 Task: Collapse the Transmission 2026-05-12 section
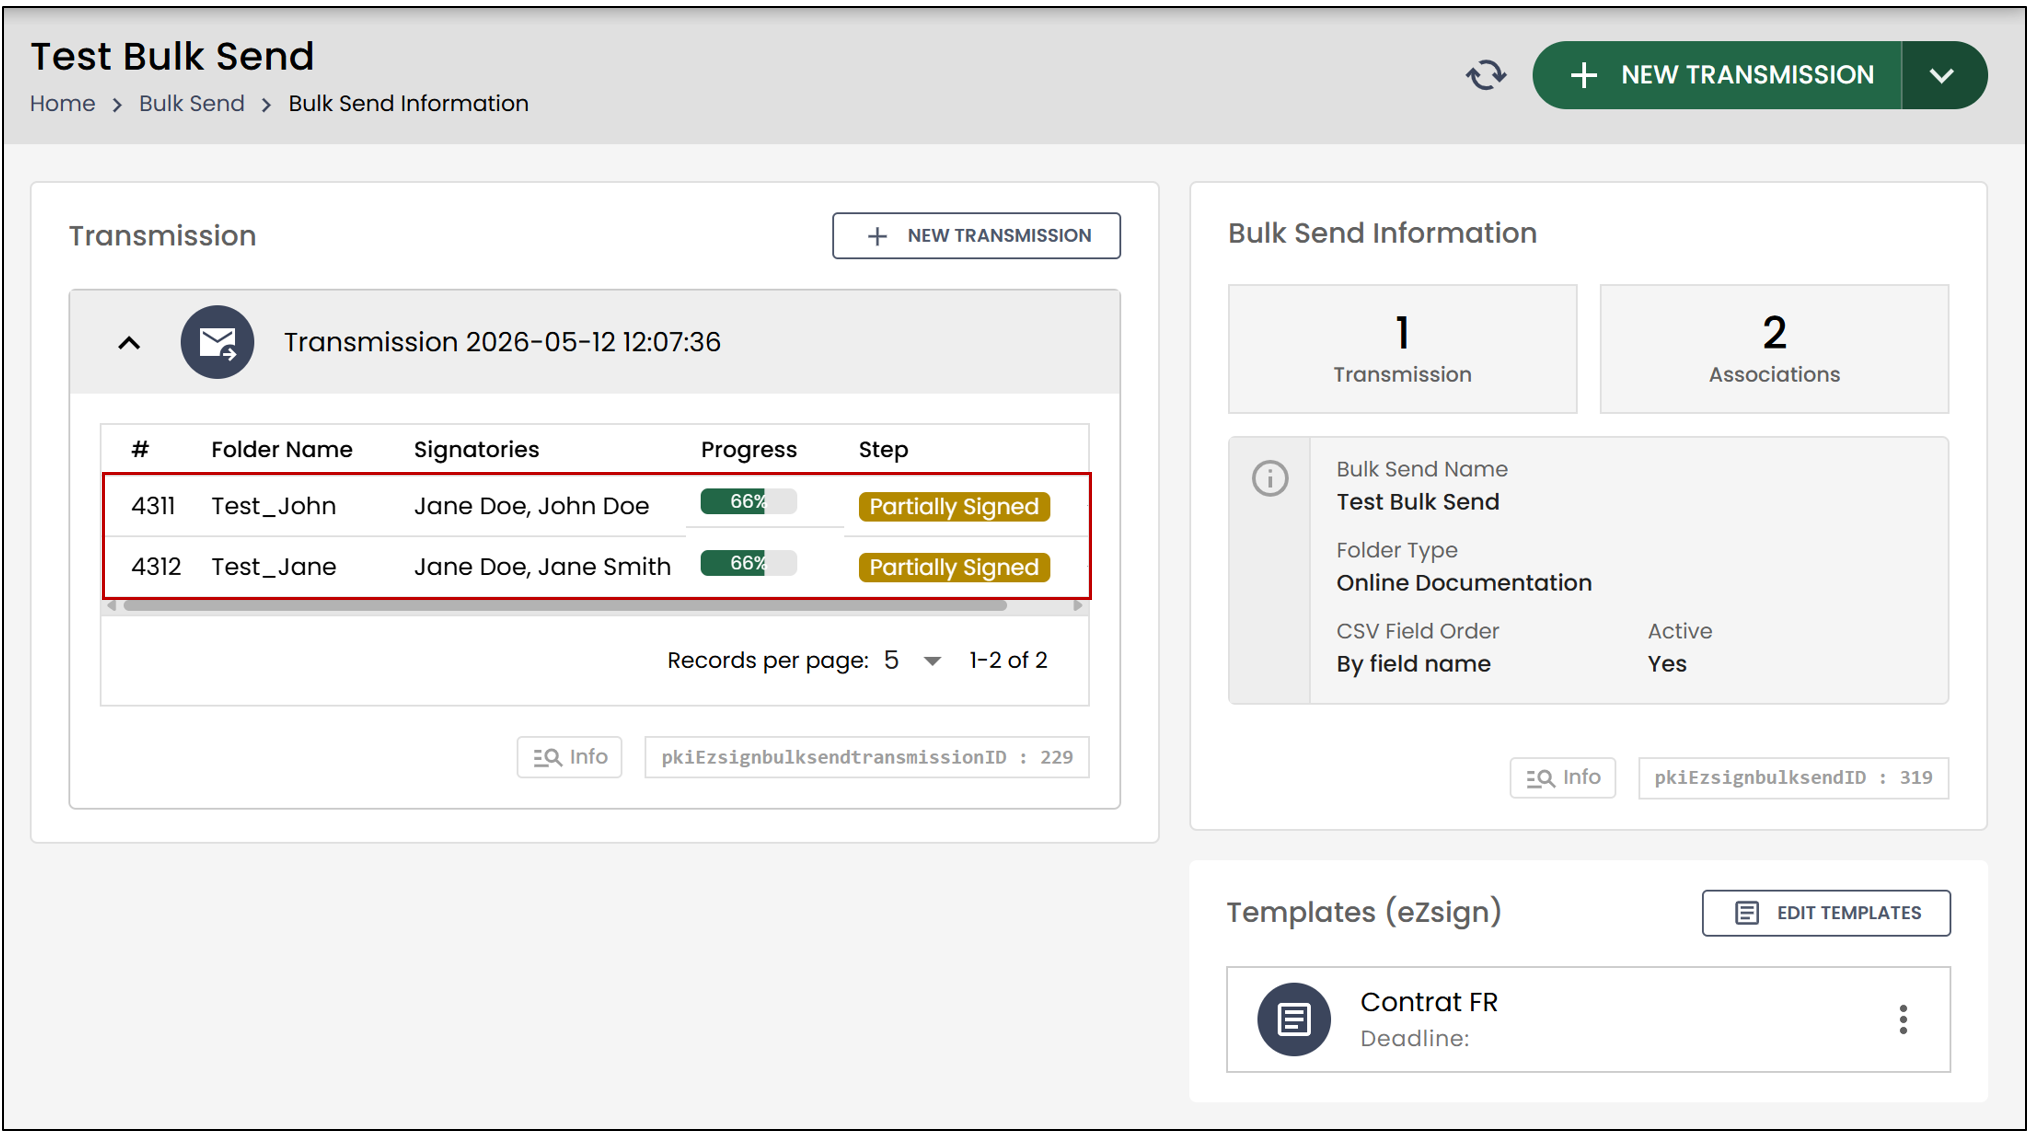[x=129, y=343]
